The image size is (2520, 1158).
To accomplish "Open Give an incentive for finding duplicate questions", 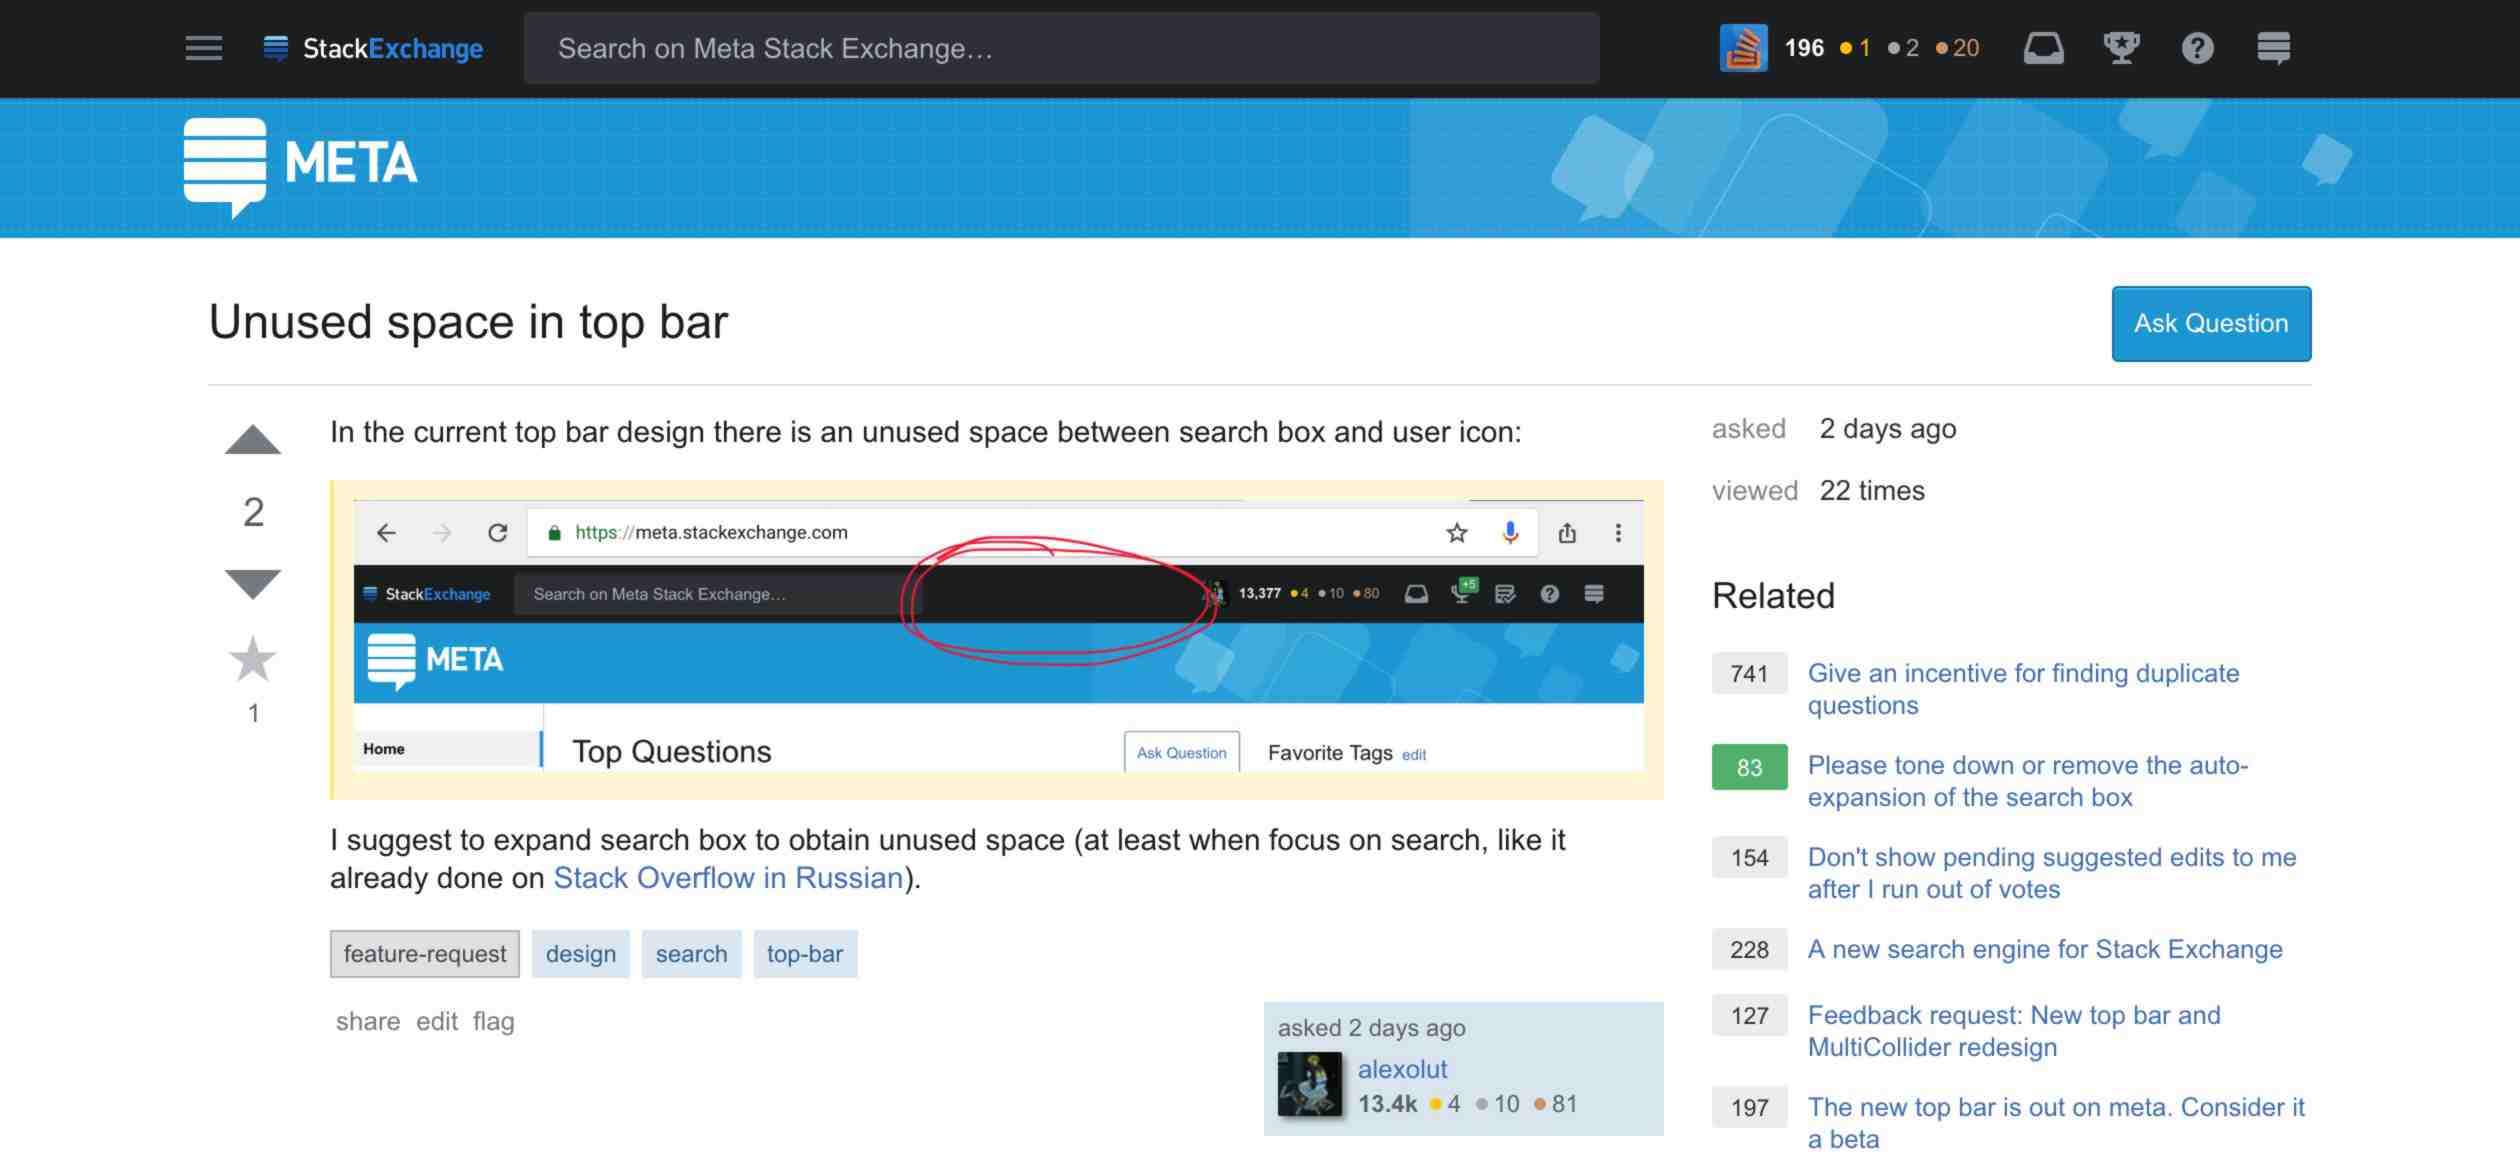I will (2023, 689).
